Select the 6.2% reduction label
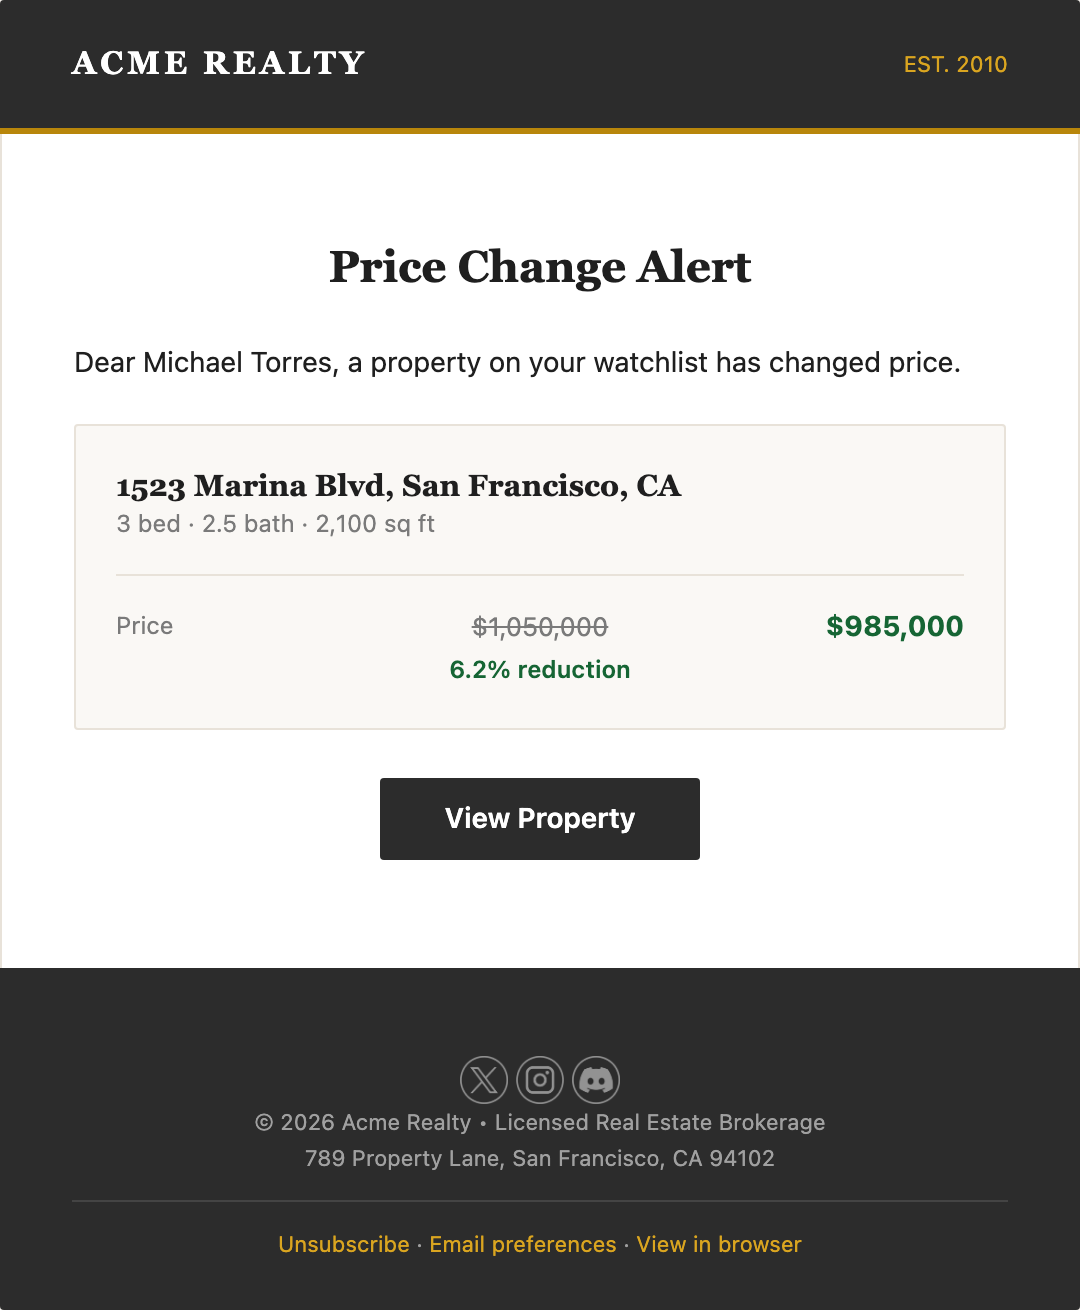The width and height of the screenshot is (1080, 1310). [539, 669]
